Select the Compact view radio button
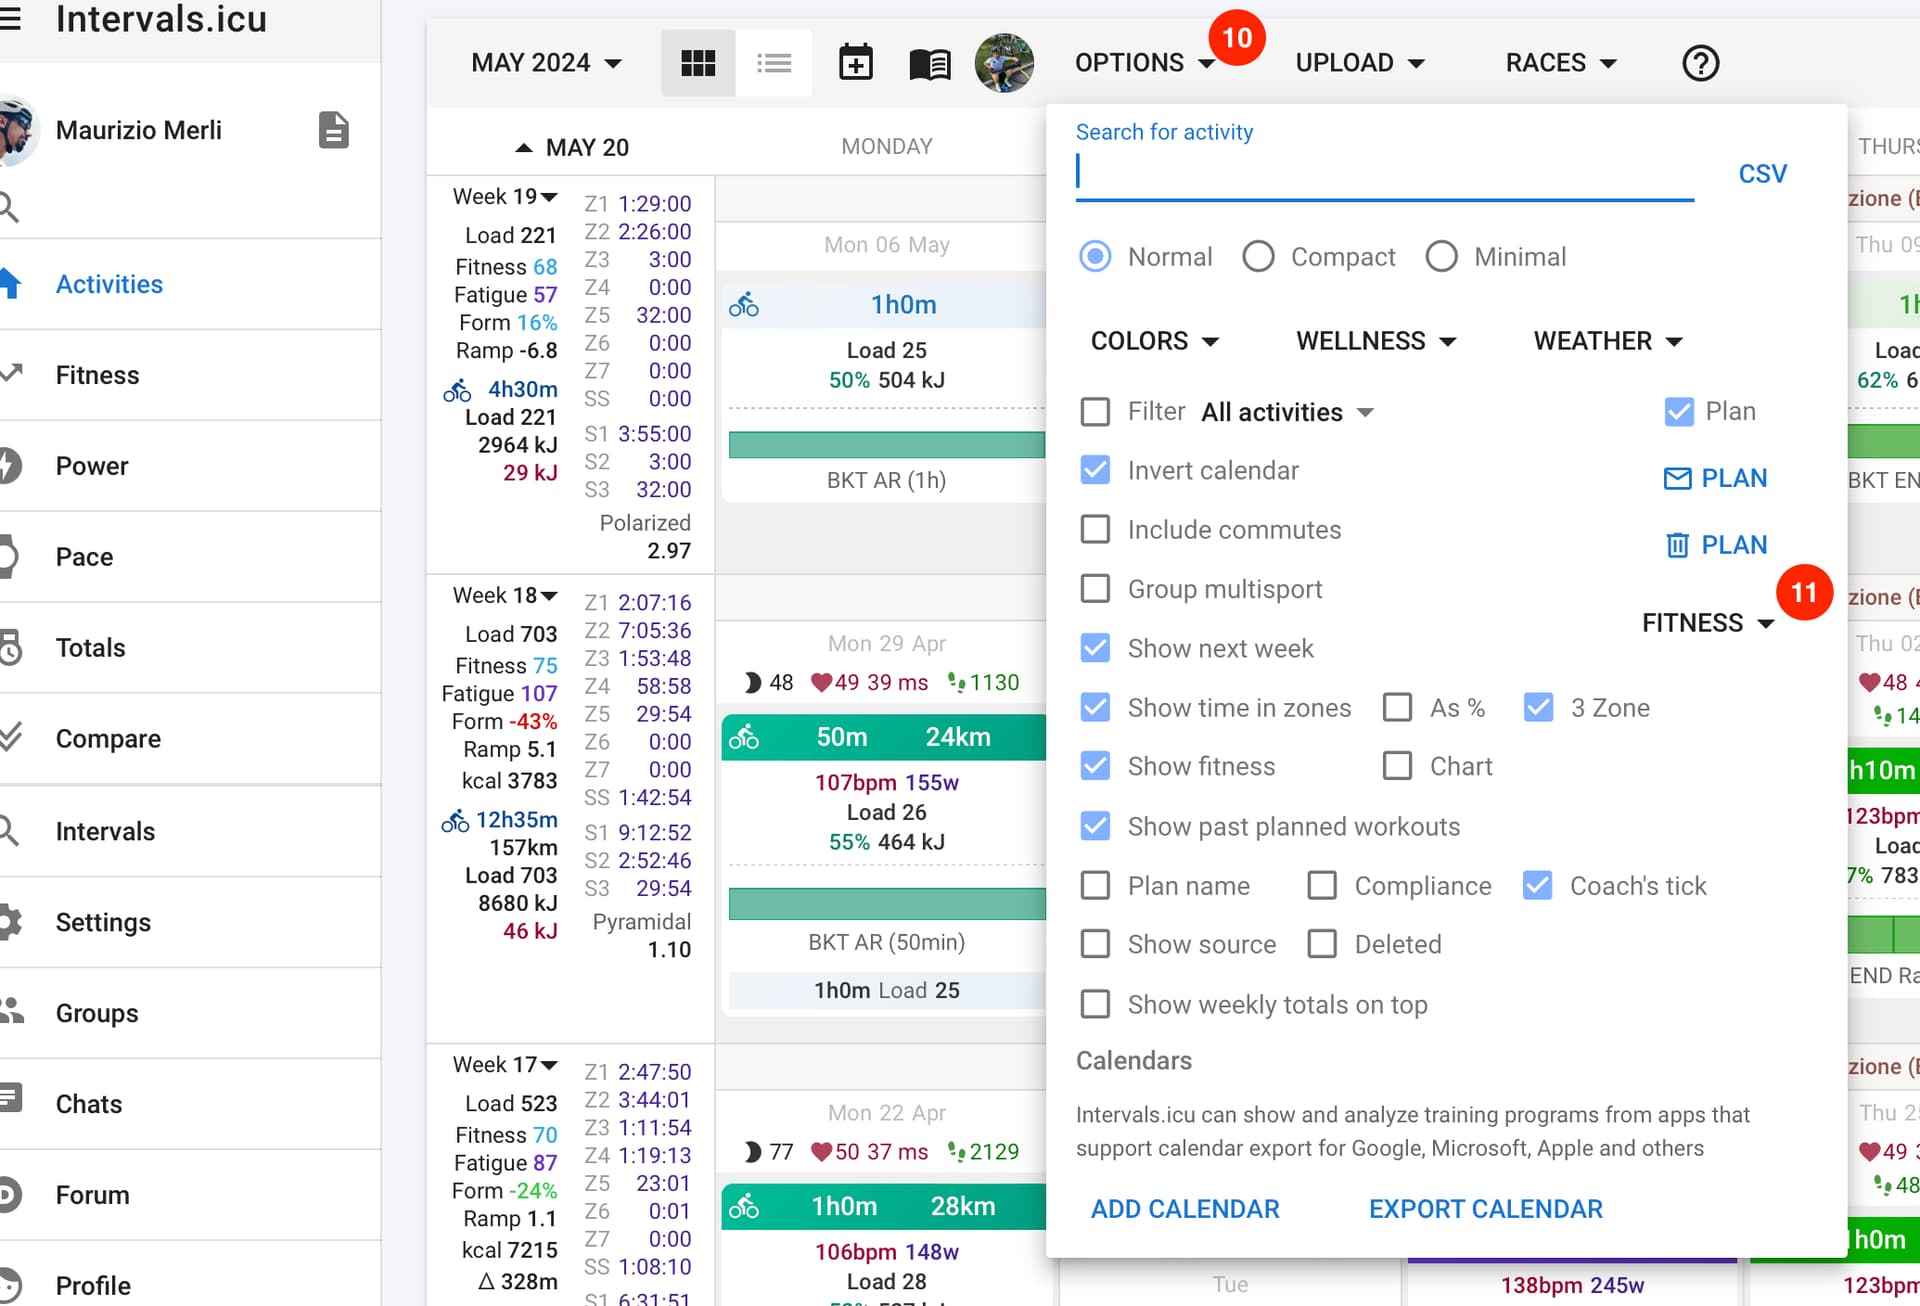Image resolution: width=1920 pixels, height=1306 pixels. [1258, 257]
